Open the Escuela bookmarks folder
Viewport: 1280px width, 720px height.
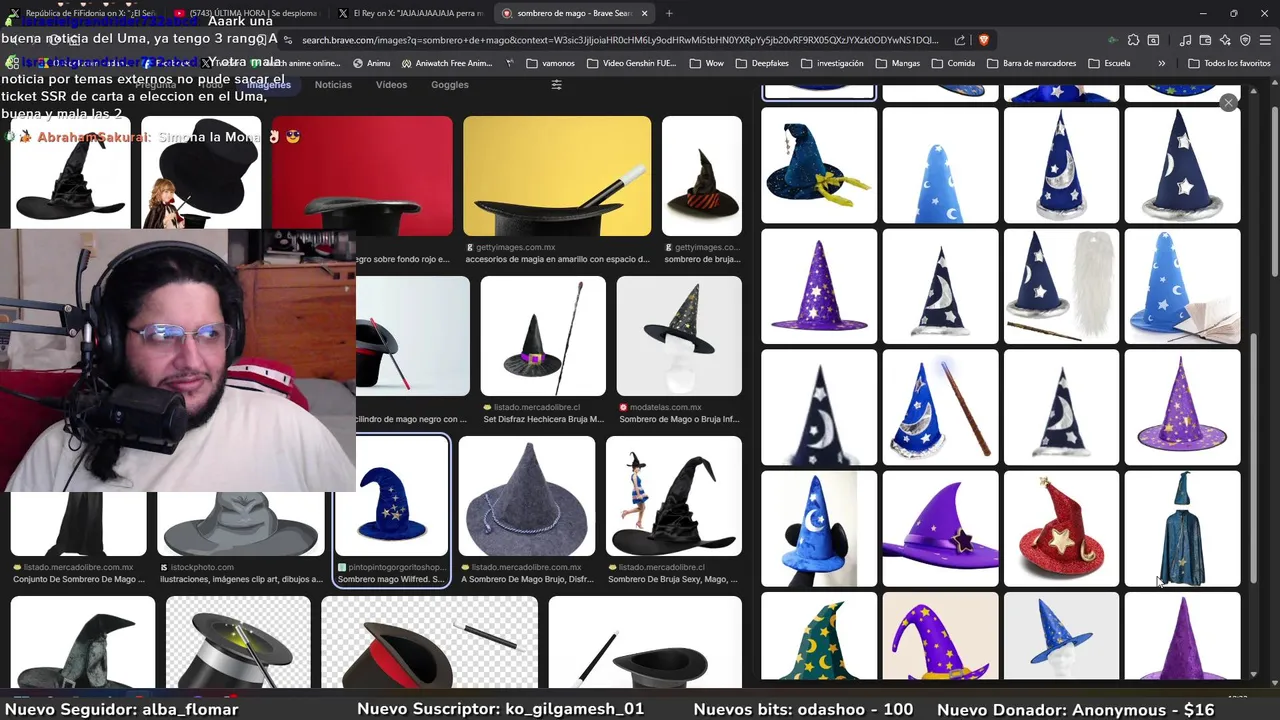pyautogui.click(x=1109, y=63)
